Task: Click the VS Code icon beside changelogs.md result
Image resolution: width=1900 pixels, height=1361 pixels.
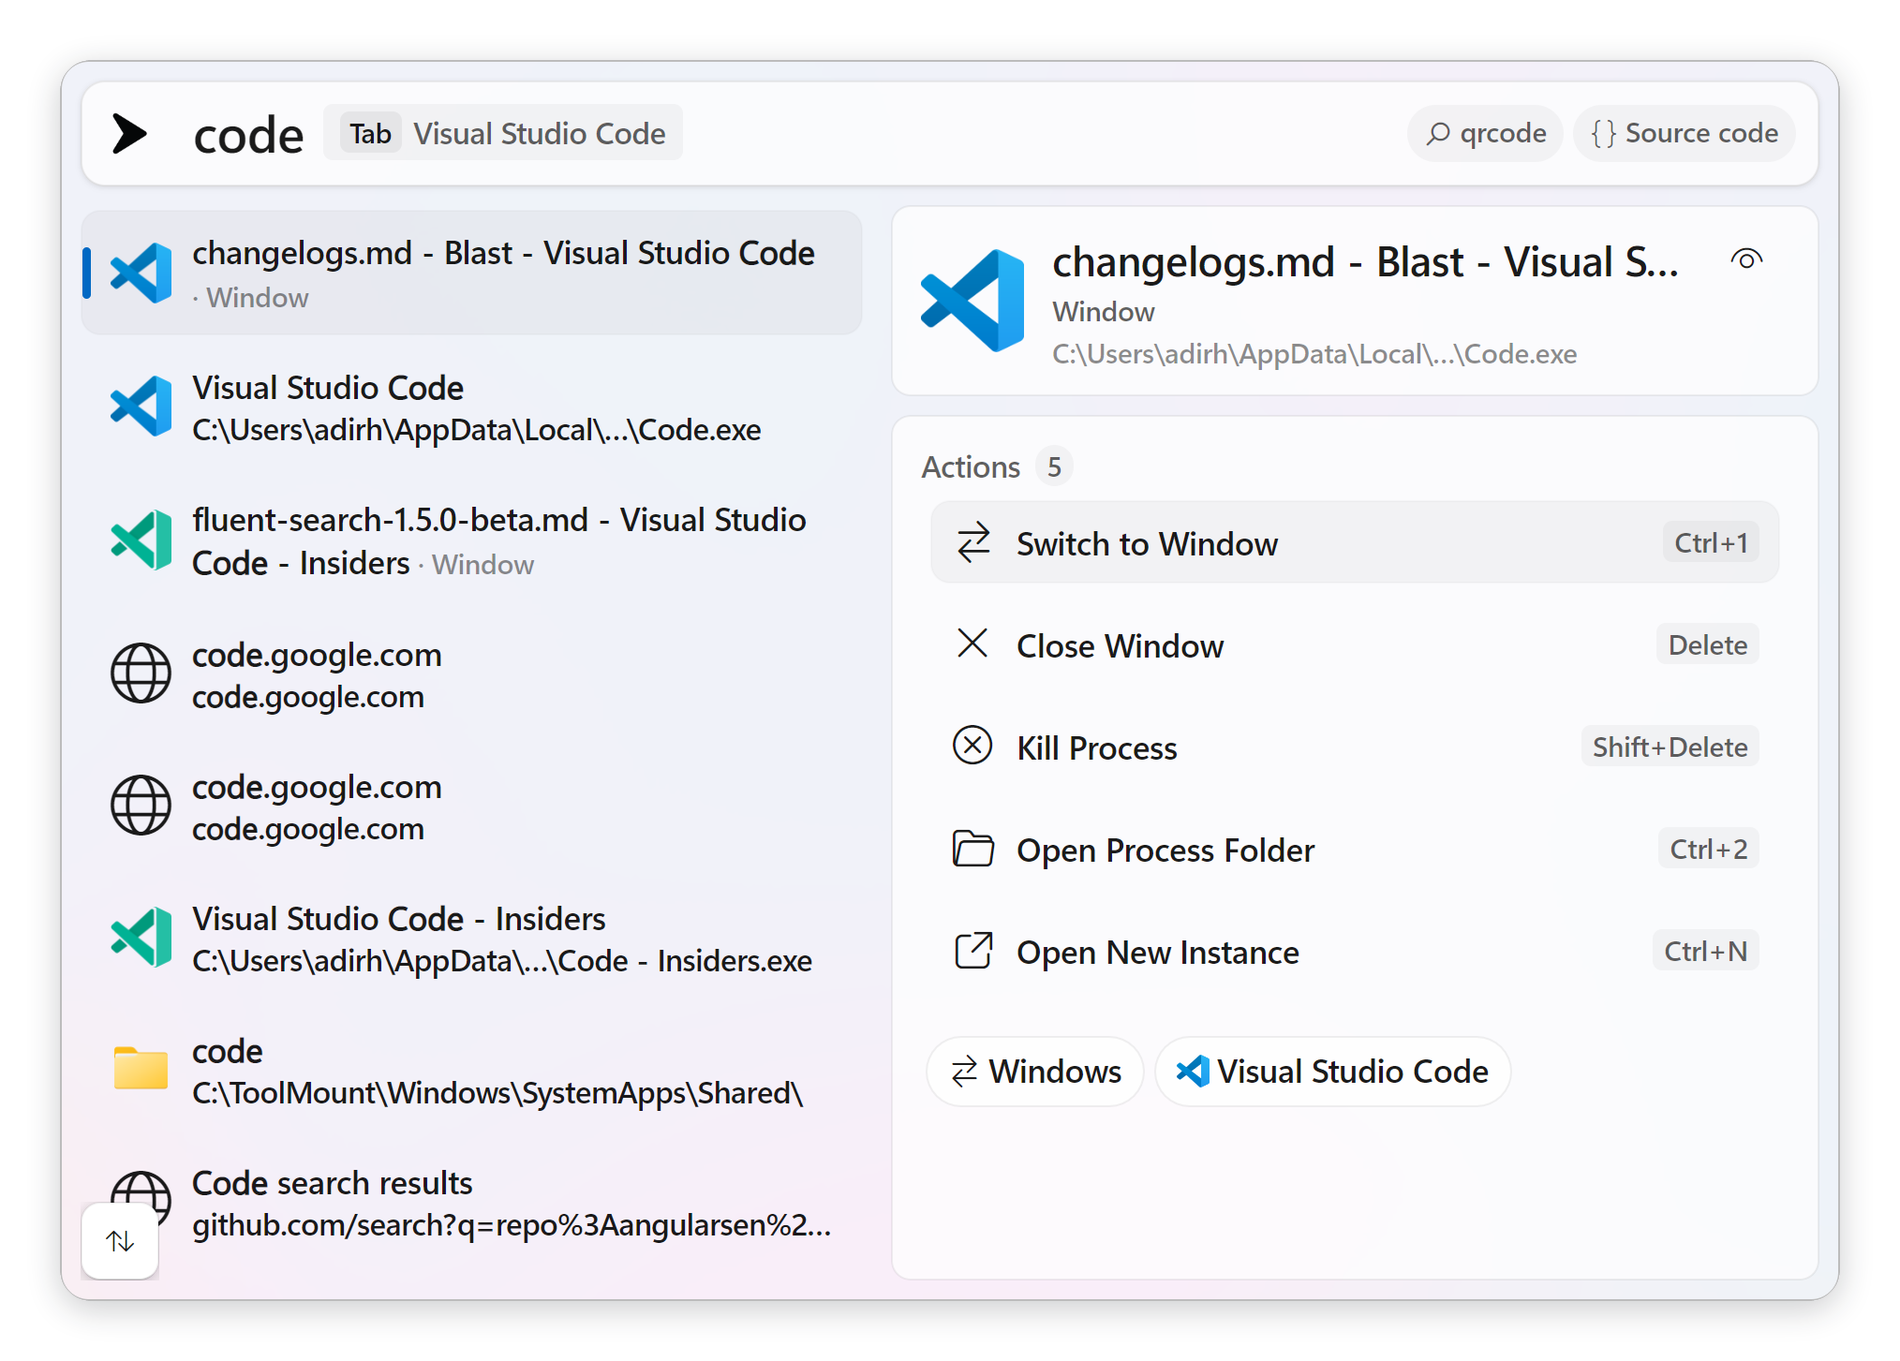Action: pyautogui.click(x=141, y=272)
